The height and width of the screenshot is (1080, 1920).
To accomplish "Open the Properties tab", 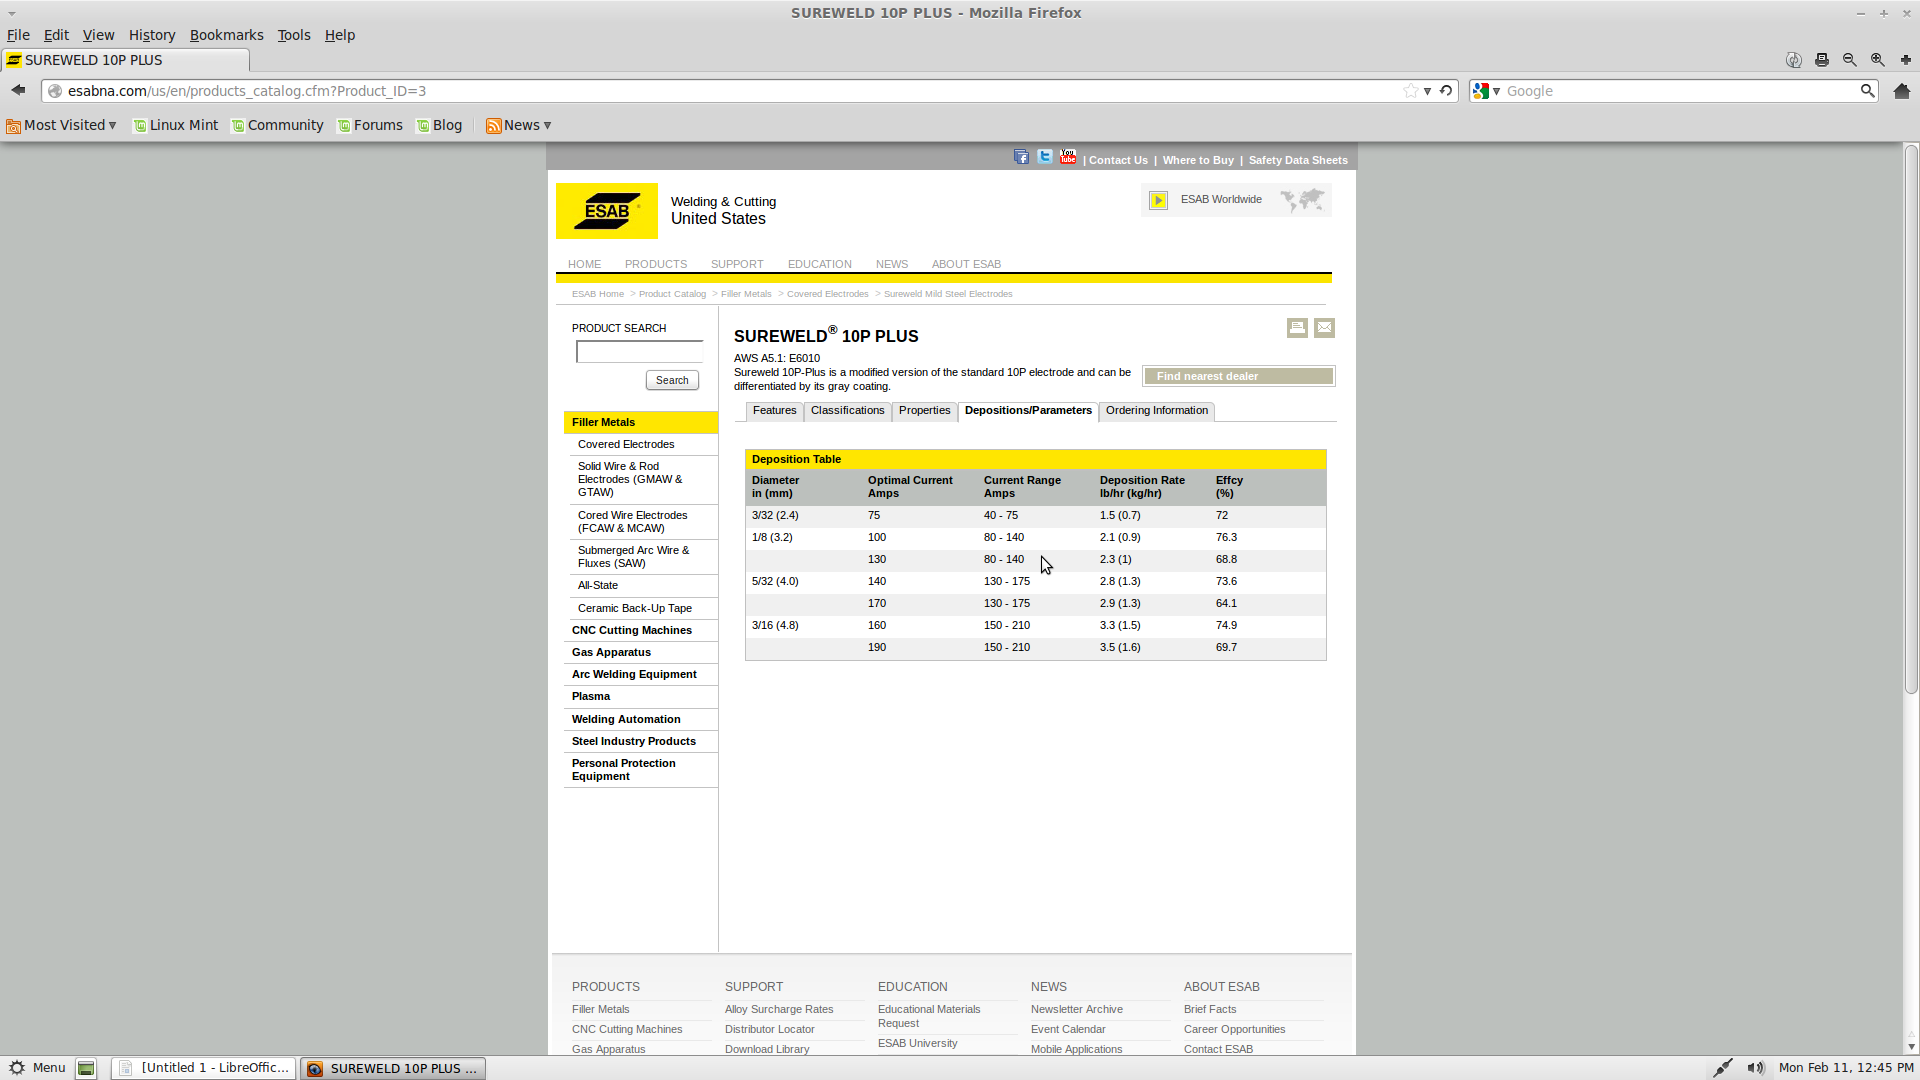I will 924,411.
